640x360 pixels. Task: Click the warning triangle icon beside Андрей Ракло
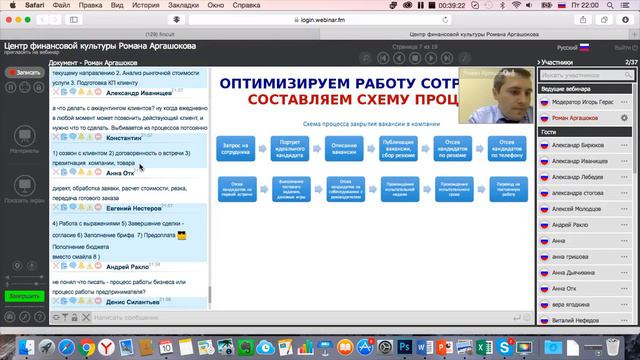click(90, 266)
